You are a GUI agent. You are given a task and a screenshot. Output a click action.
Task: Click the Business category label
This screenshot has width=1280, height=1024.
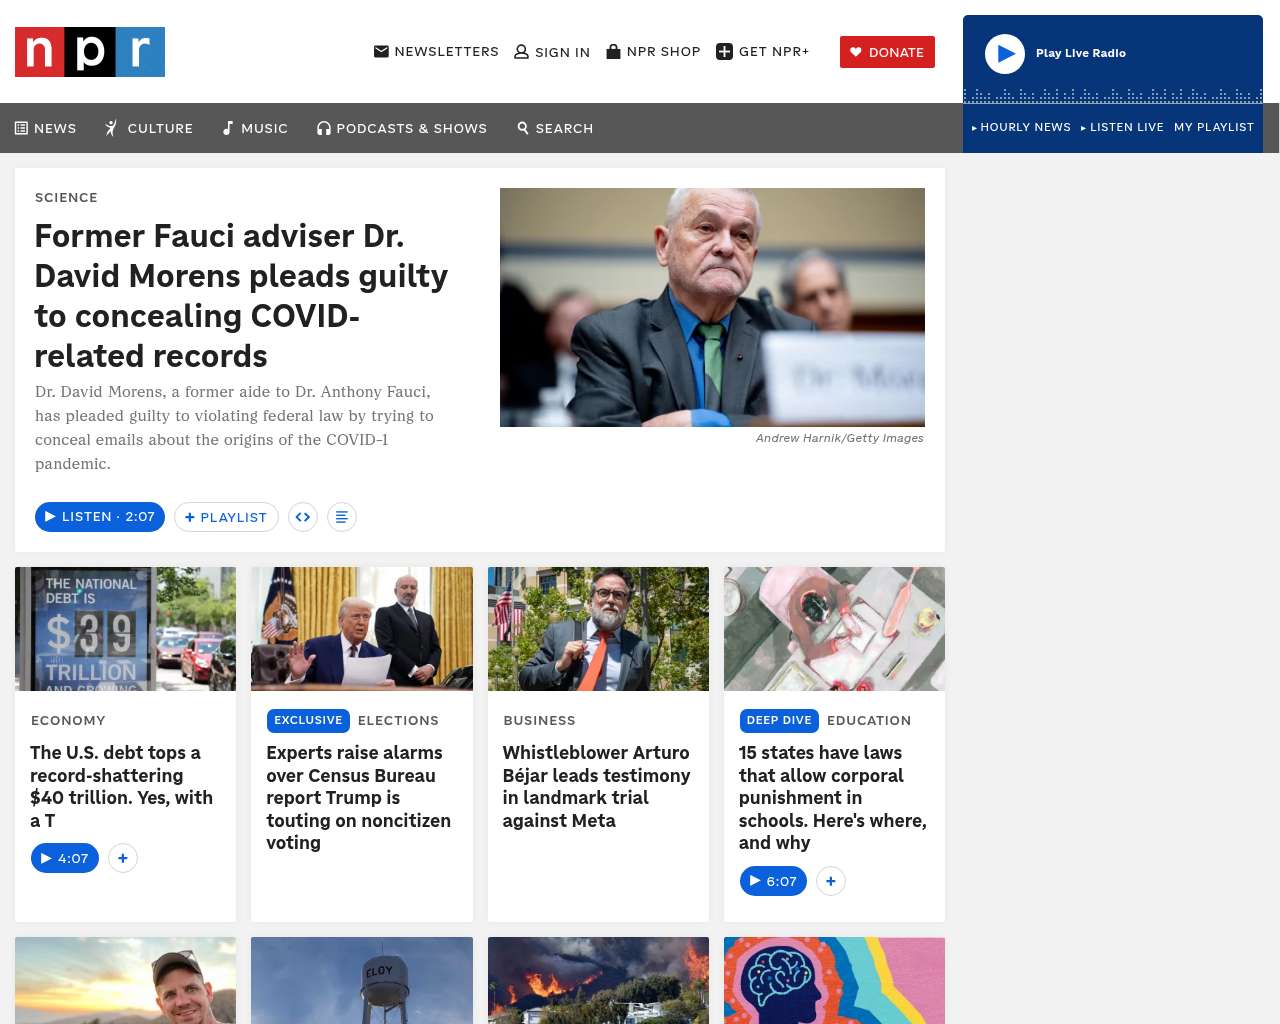coord(539,721)
